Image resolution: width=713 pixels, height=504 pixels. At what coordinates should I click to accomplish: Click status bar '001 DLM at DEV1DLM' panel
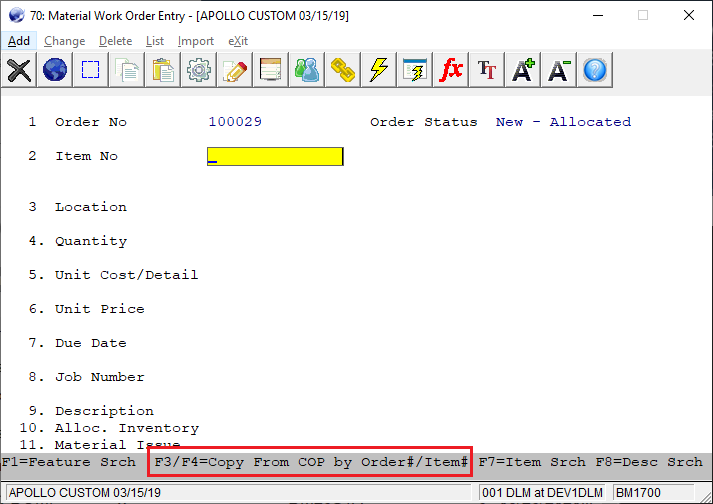(542, 493)
